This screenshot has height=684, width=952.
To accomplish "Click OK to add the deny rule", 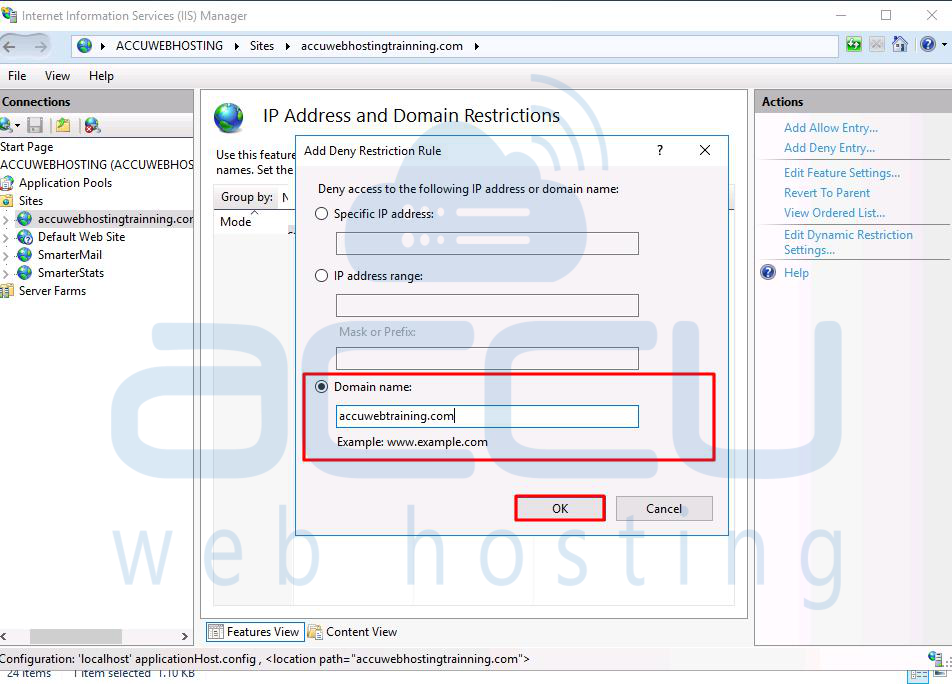I will coord(560,509).
